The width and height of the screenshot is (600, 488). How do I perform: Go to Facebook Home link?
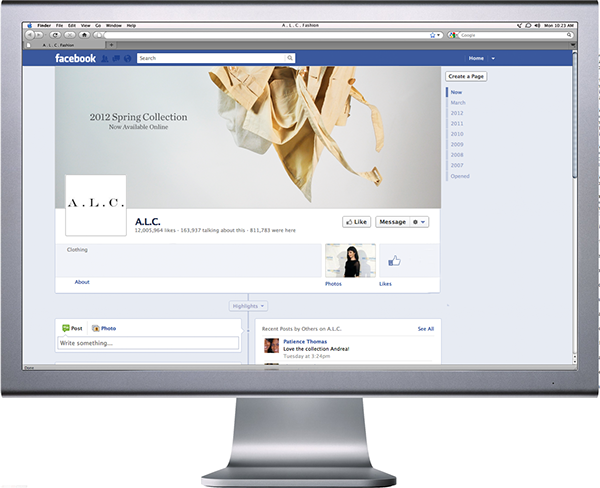click(x=476, y=59)
